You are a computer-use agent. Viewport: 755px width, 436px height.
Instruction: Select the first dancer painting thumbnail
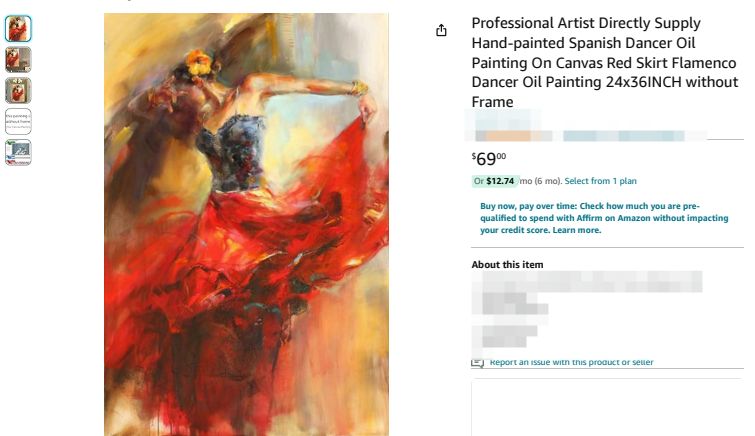coord(18,29)
